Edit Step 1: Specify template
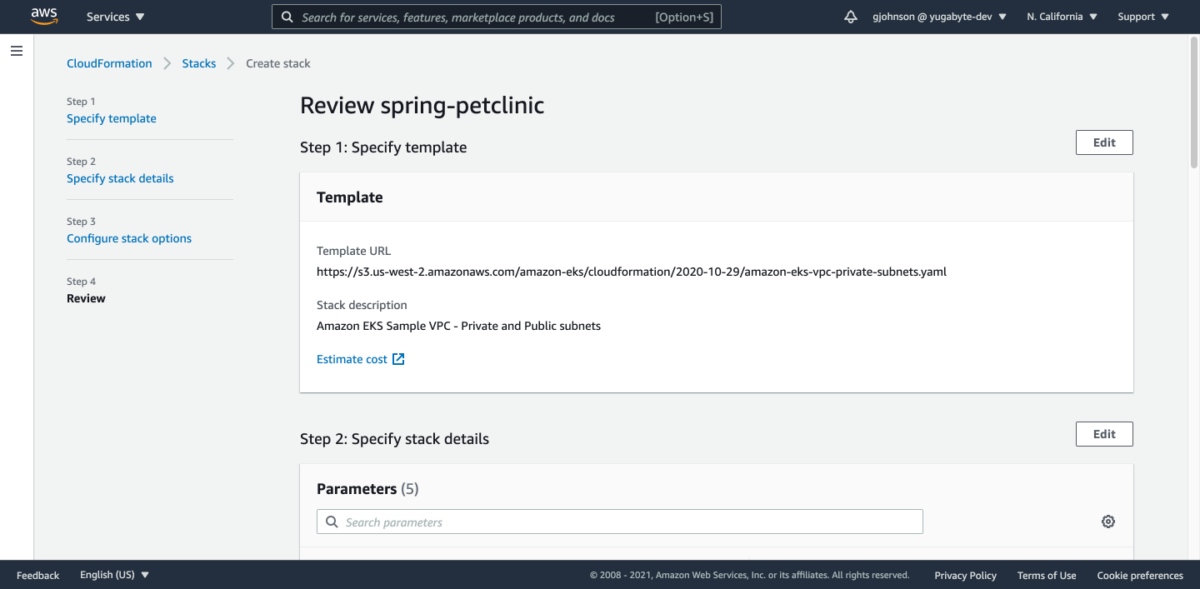 [x=1104, y=142]
